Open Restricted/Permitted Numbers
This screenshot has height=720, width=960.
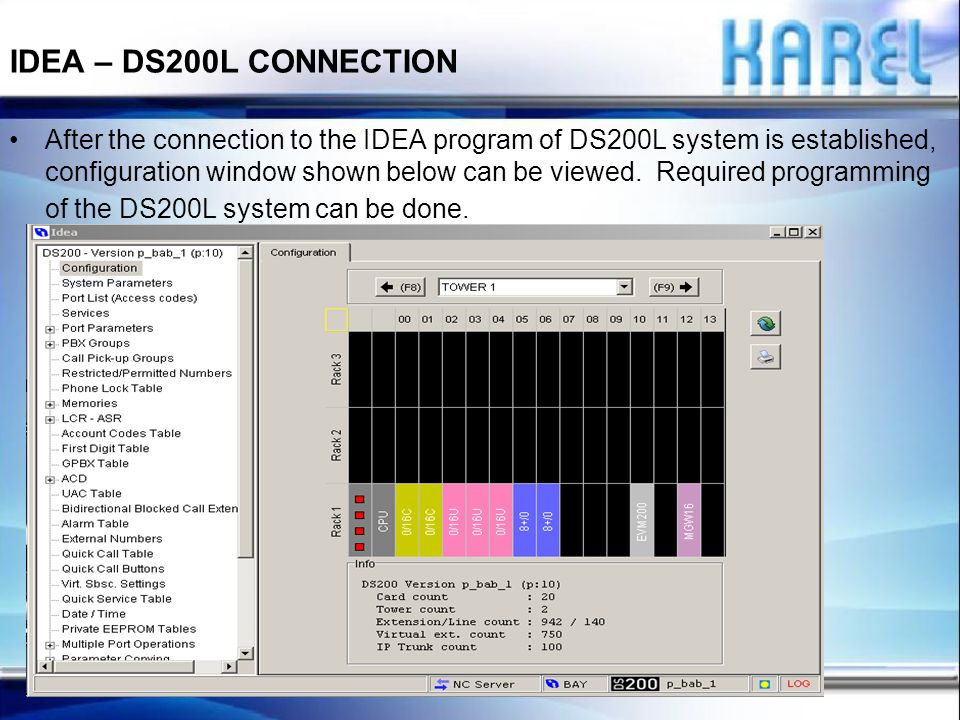point(147,373)
